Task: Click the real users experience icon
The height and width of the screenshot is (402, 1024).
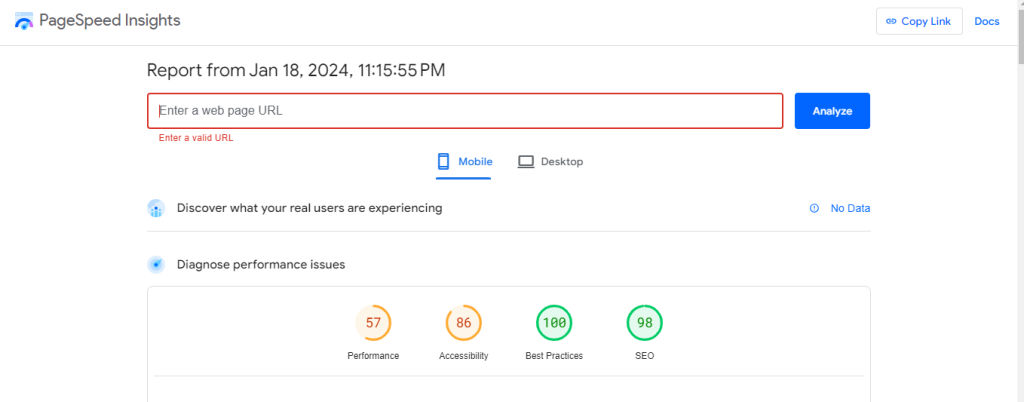Action: (x=156, y=209)
